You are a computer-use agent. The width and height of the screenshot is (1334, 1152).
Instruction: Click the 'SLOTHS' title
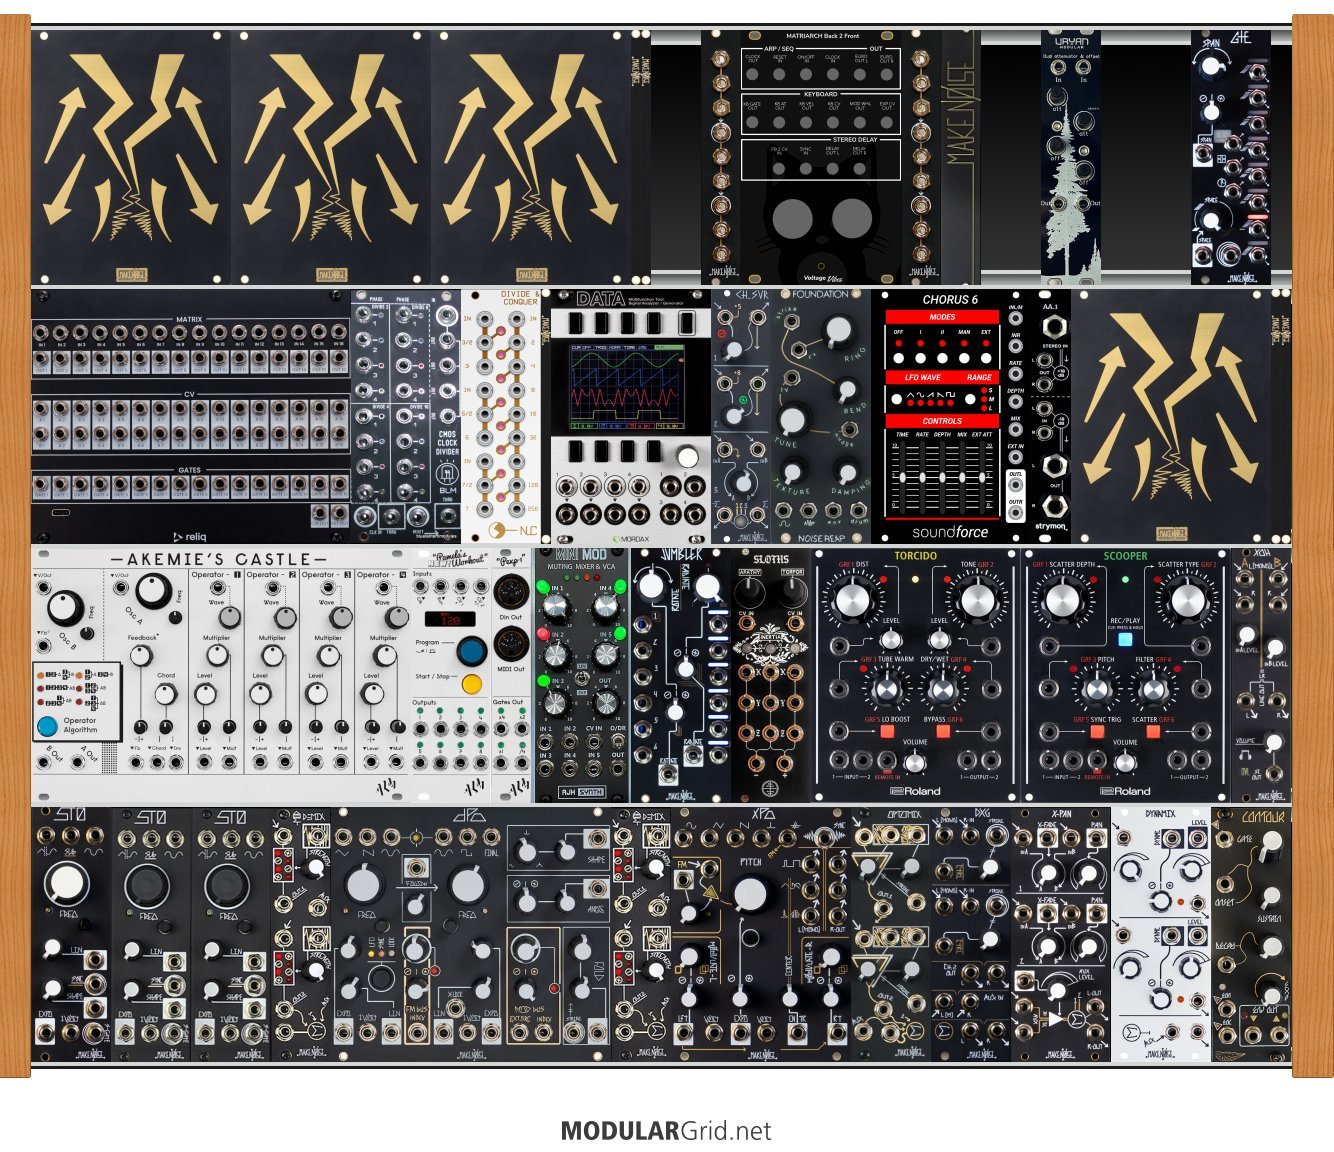(771, 558)
